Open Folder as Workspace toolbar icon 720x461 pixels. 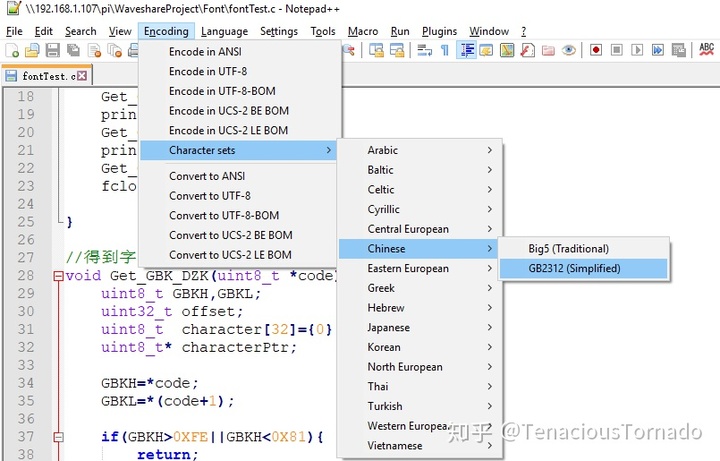click(x=548, y=50)
